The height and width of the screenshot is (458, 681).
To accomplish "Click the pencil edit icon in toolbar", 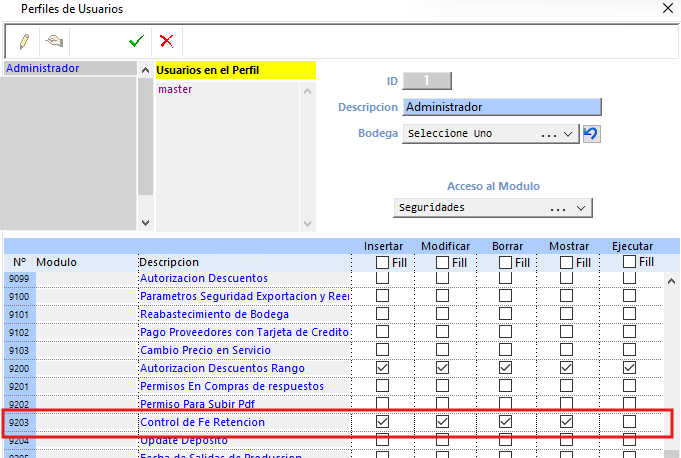I will pos(24,41).
